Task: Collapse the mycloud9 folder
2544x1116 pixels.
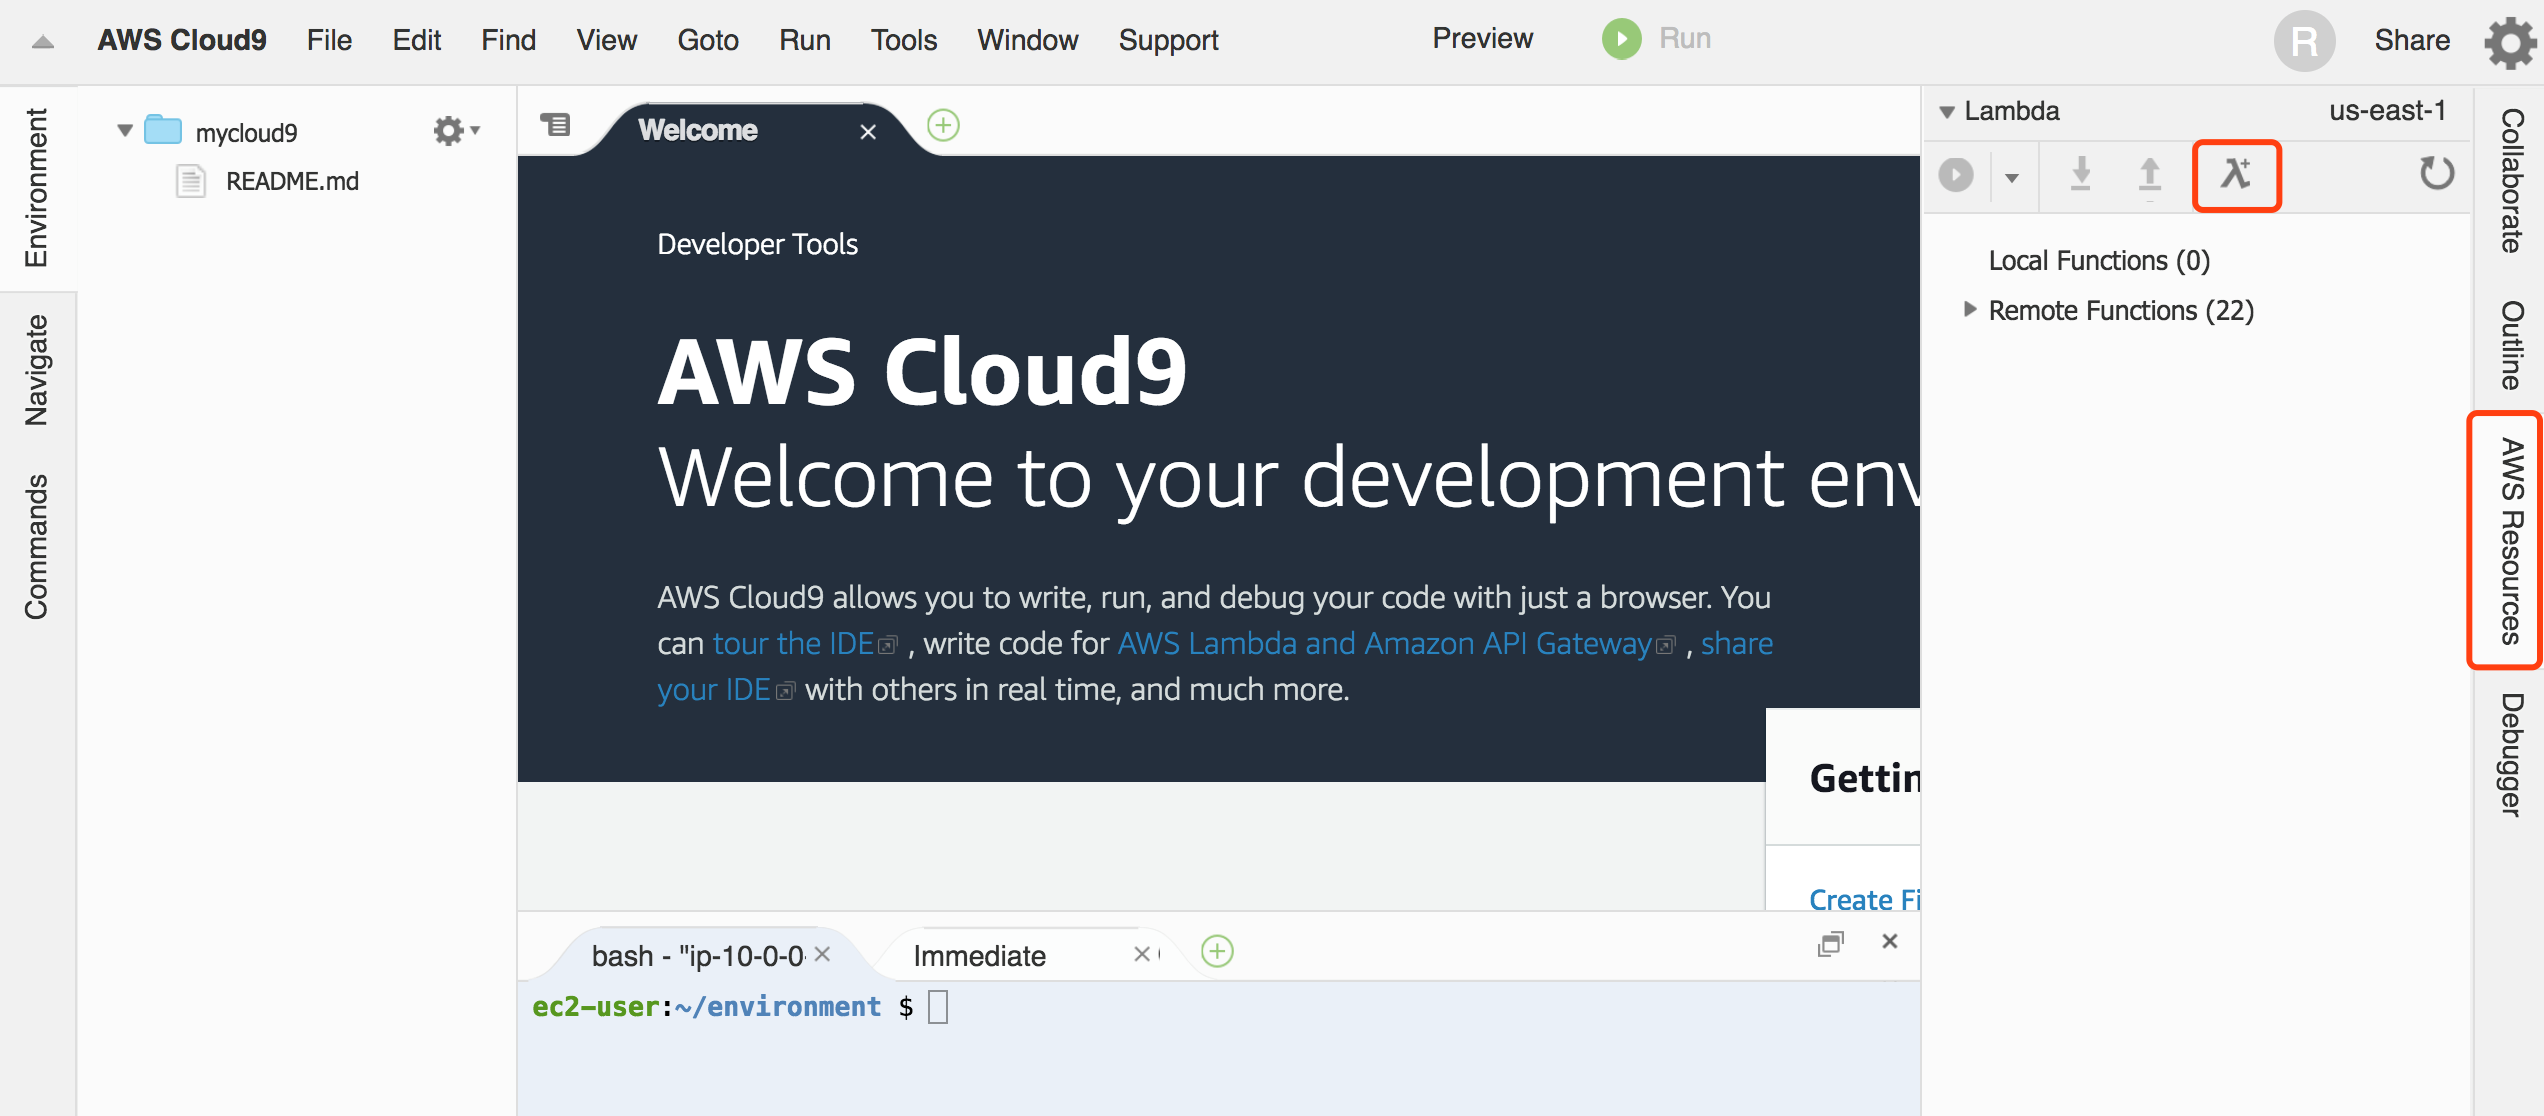Action: coord(125,131)
